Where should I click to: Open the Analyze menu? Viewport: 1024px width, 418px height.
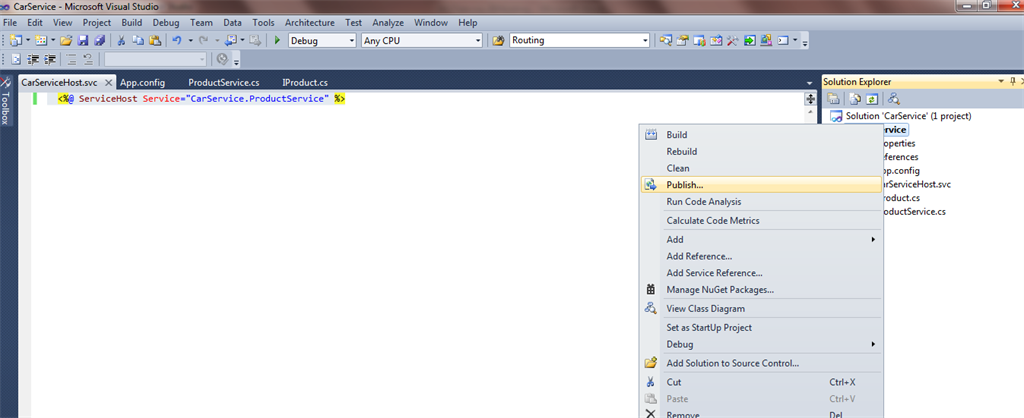(x=388, y=22)
